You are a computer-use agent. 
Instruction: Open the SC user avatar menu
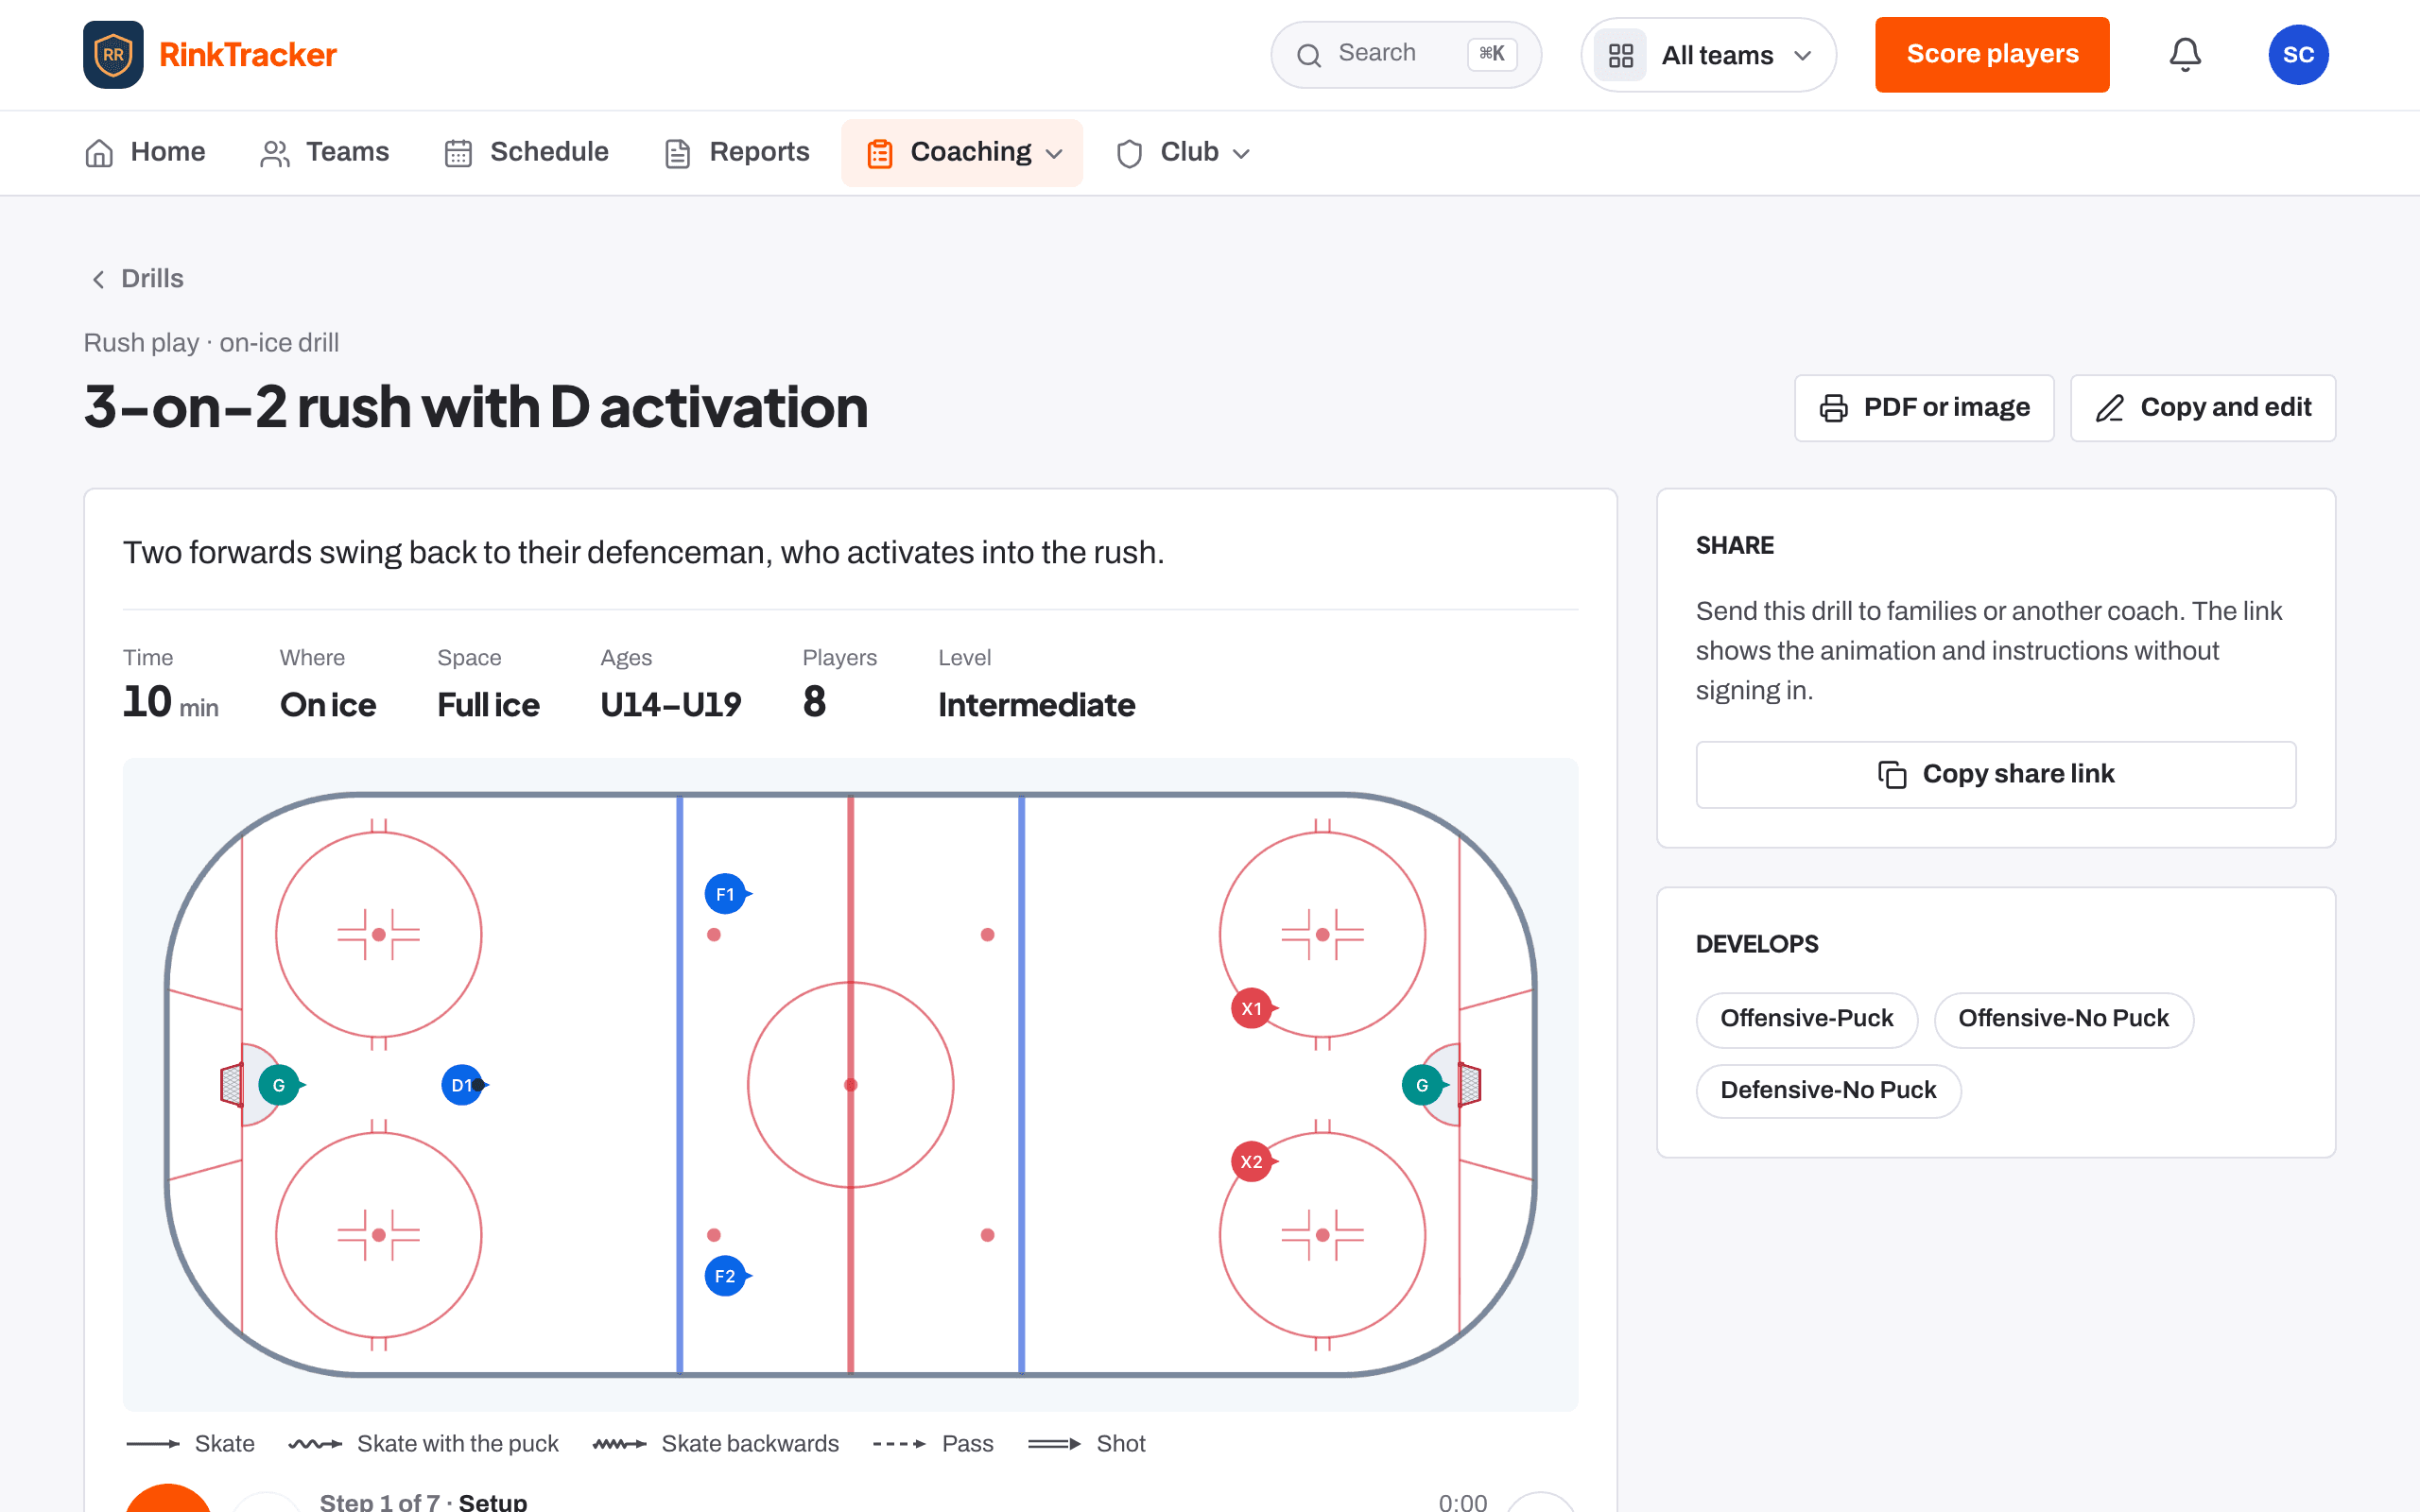click(x=2298, y=55)
